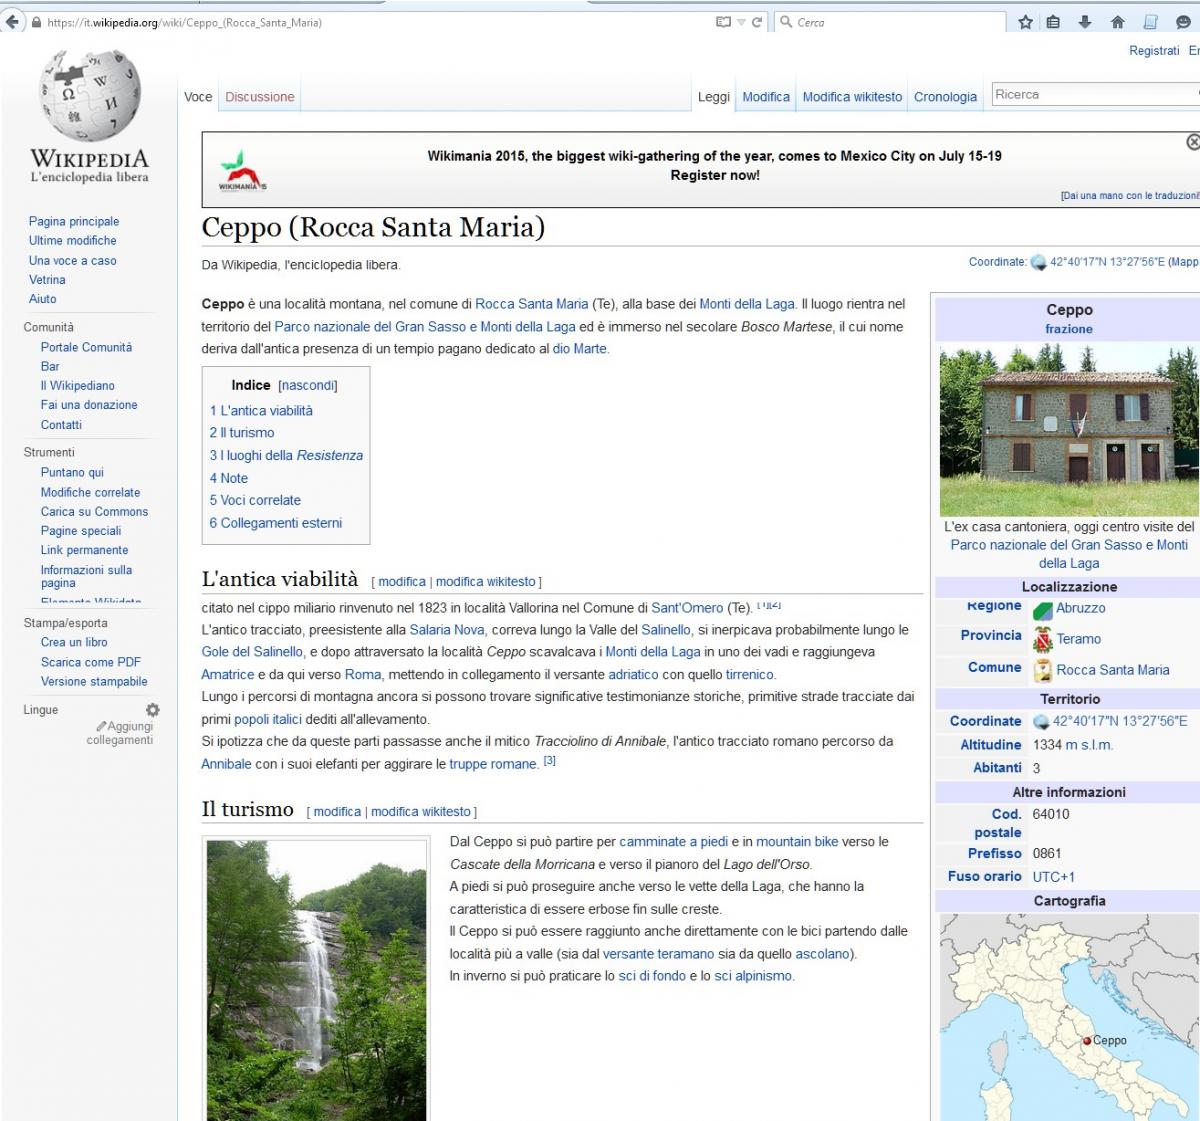1200x1121 pixels.
Task: Open the waterfall photo thumbnail
Action: coord(316,981)
